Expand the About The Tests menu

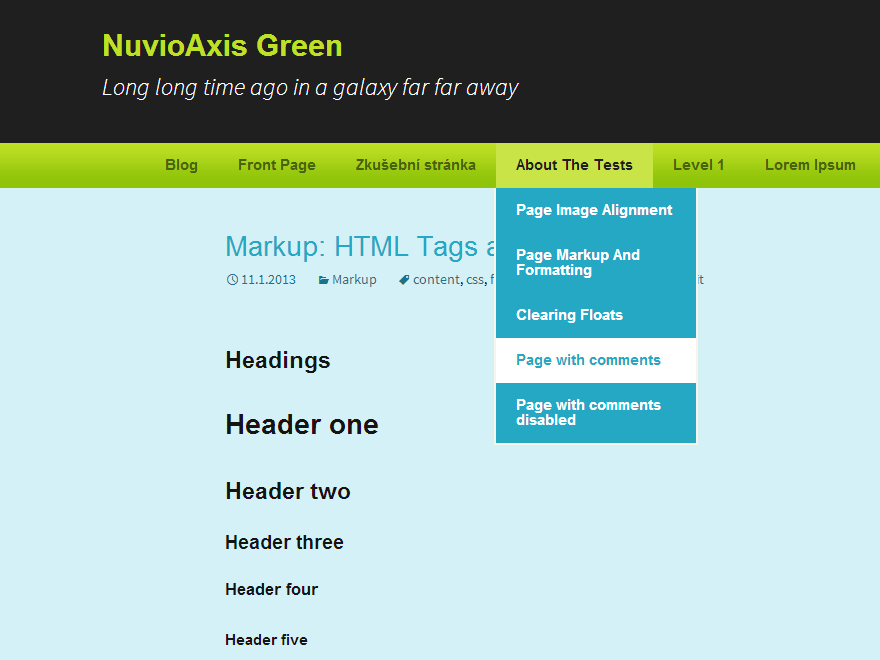[x=574, y=165]
